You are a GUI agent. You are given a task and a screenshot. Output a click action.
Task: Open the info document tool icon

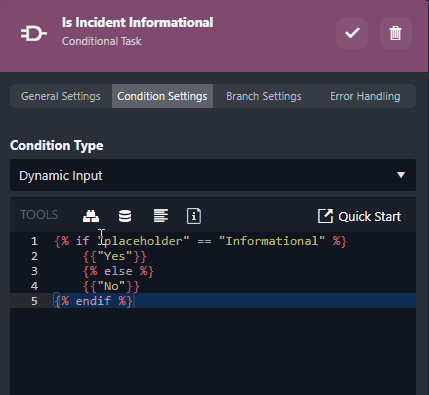point(194,216)
